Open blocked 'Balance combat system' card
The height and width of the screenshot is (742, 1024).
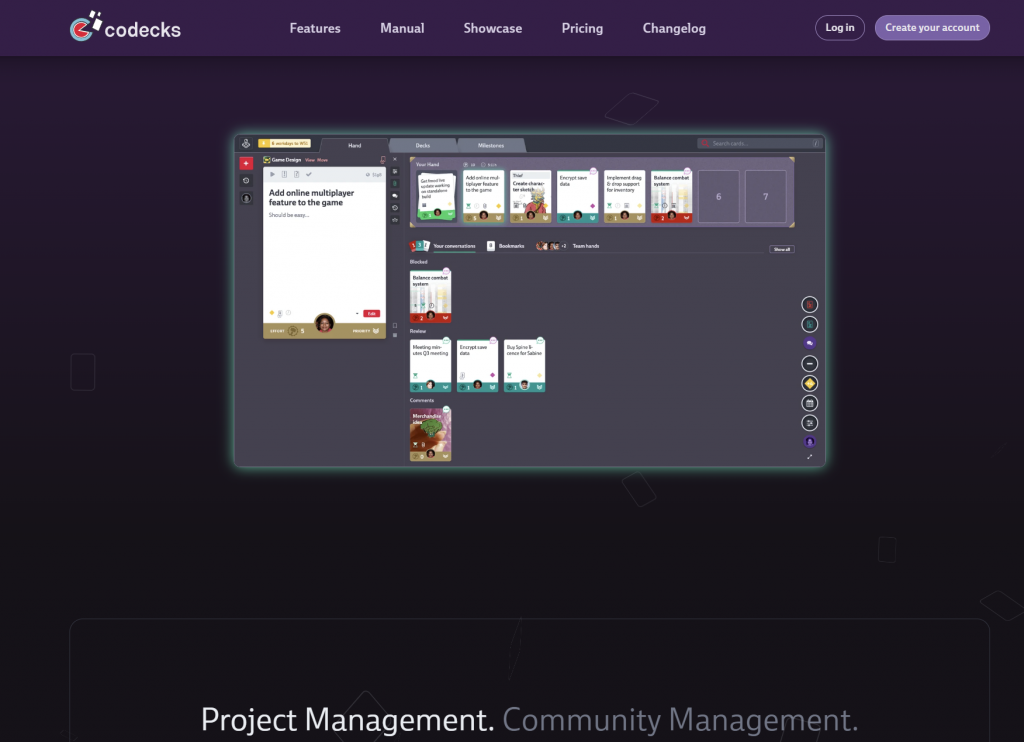430,297
